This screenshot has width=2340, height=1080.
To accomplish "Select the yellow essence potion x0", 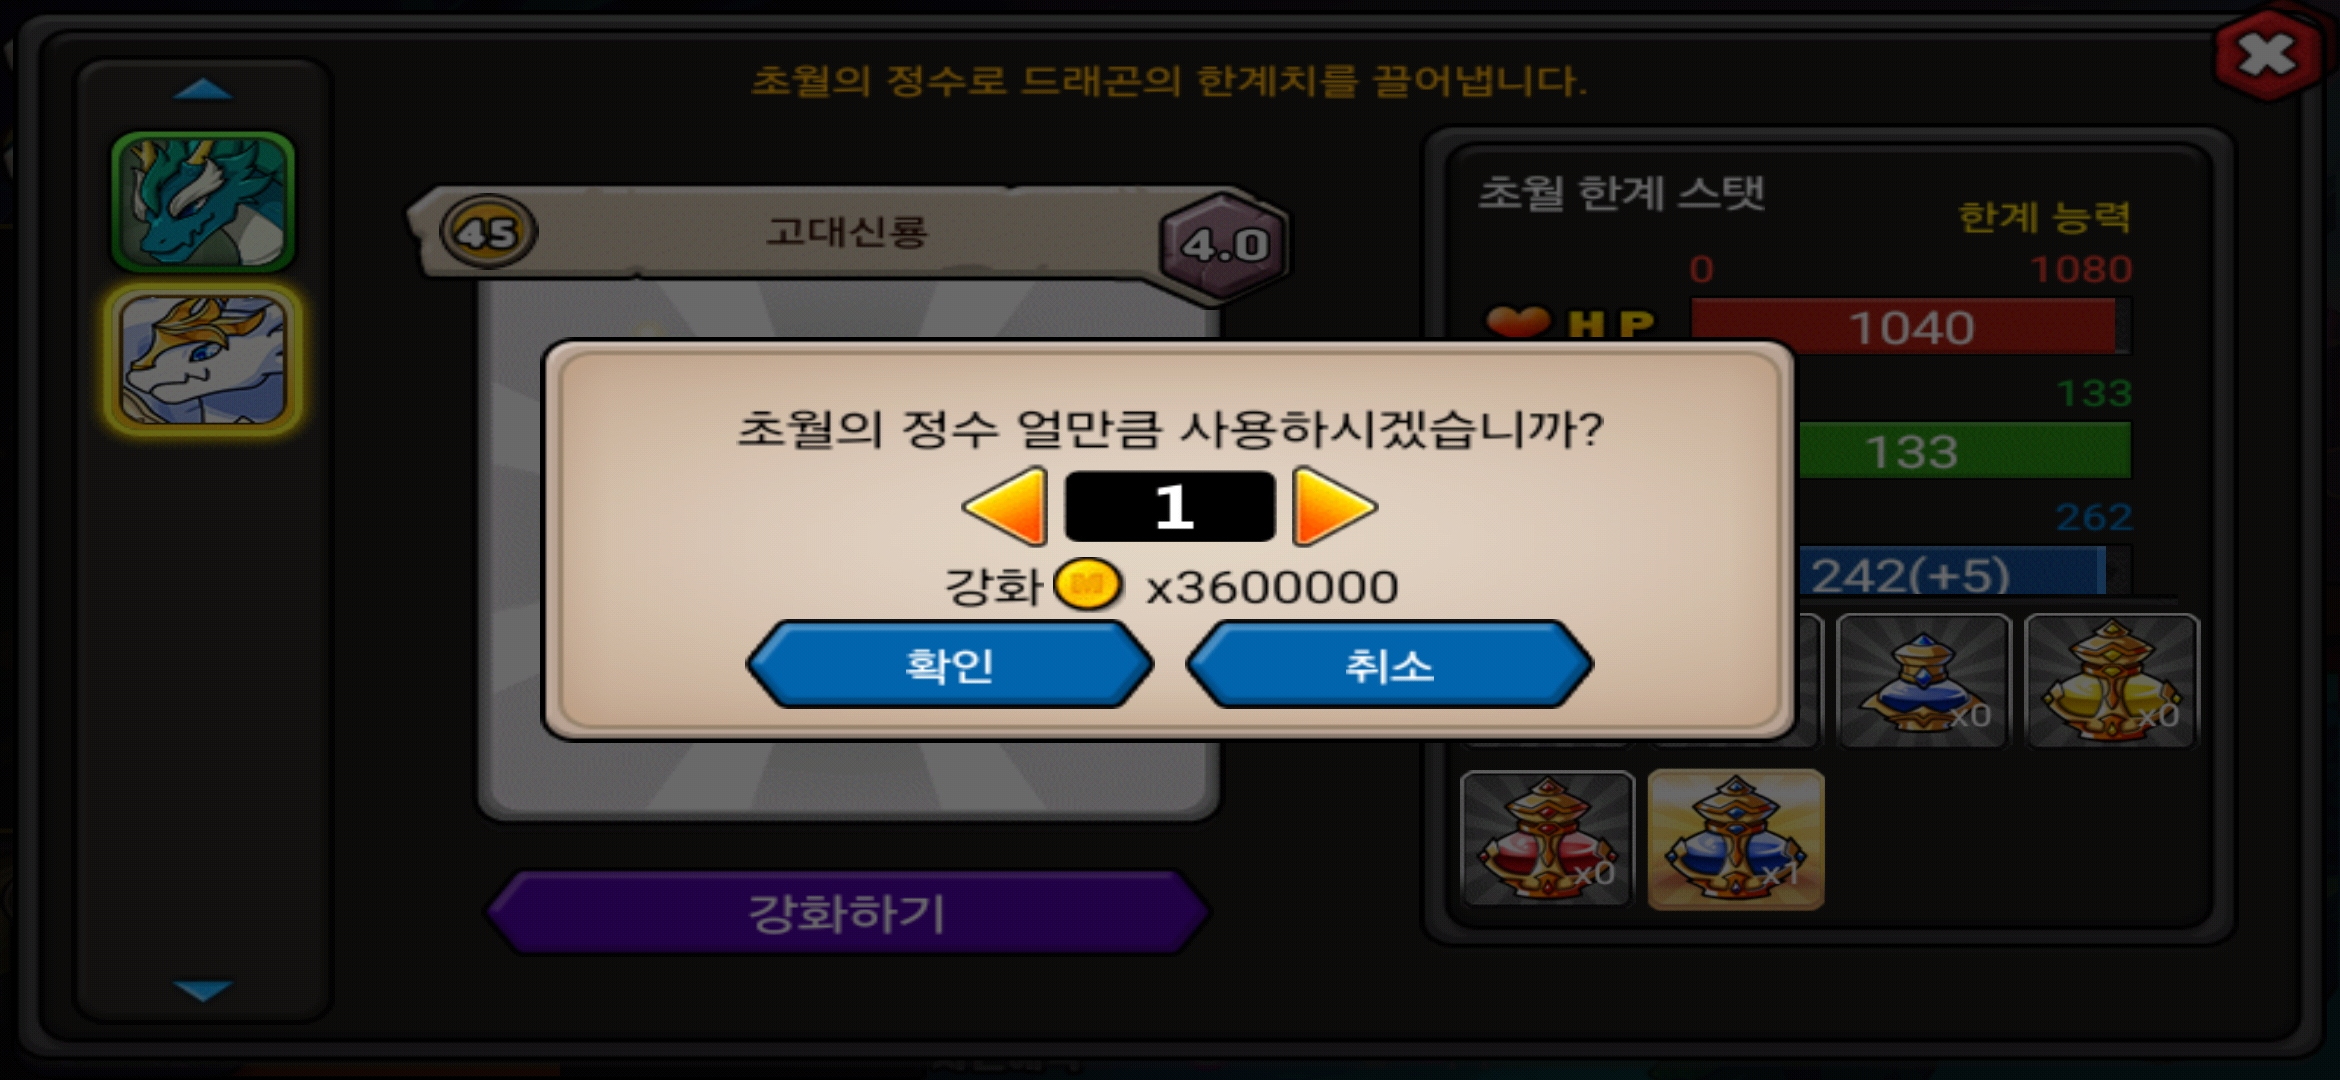I will coord(2111,681).
